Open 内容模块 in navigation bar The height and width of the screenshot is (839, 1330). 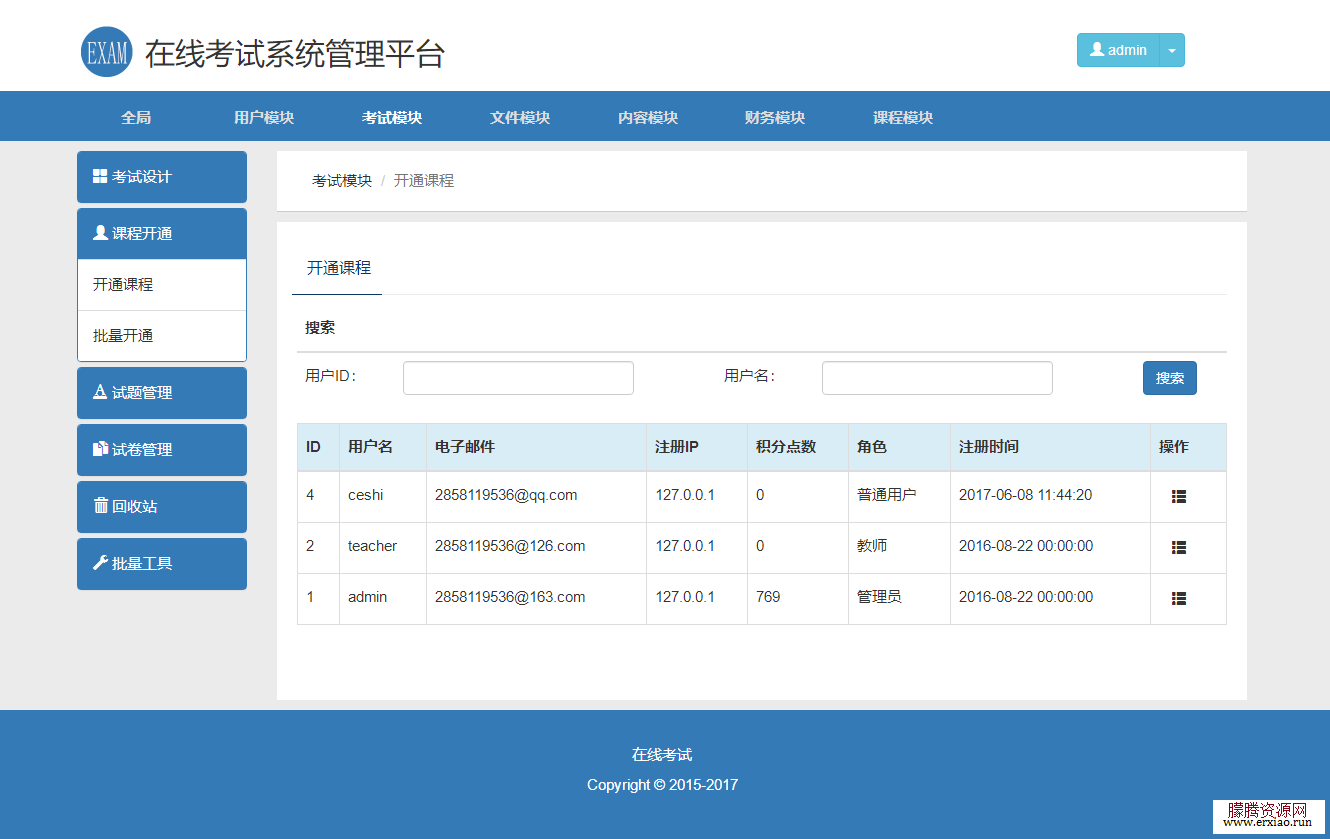click(648, 117)
